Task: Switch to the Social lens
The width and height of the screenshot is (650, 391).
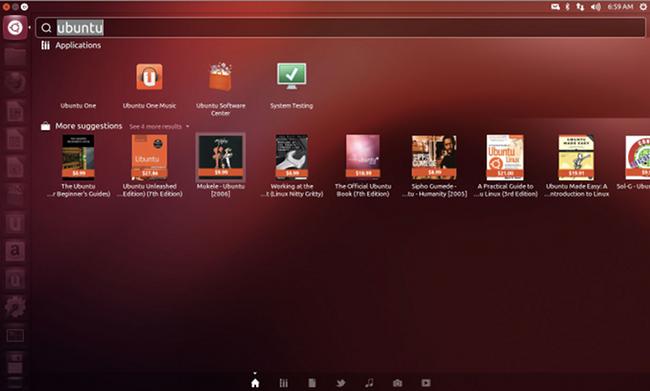Action: point(341,383)
